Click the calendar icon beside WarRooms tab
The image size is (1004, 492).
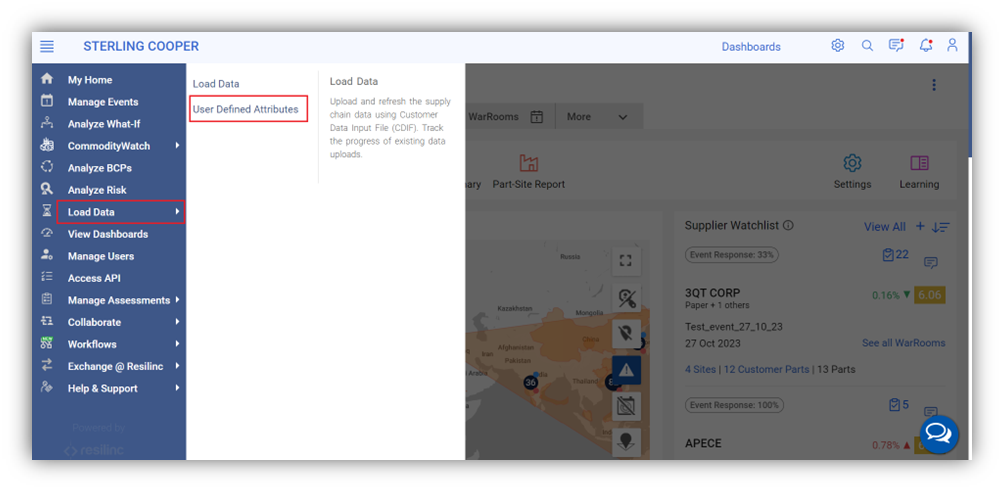point(537,117)
